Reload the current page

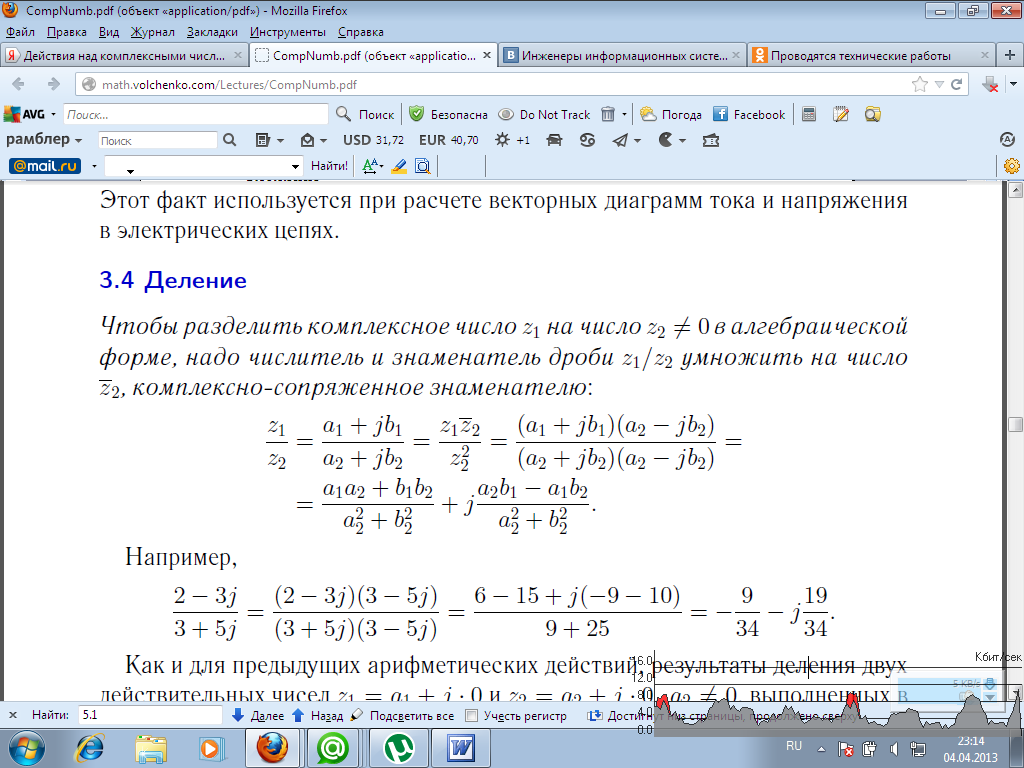point(957,84)
